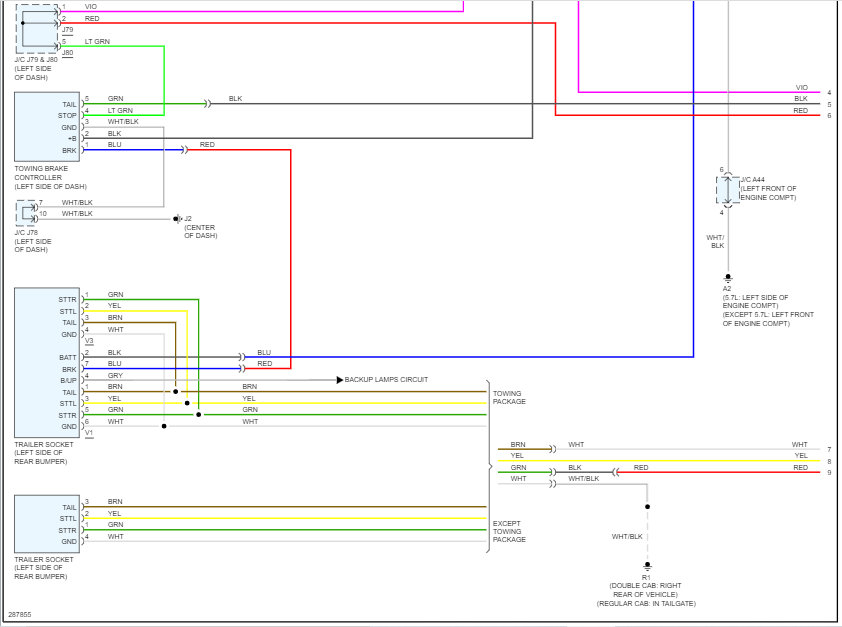Select the +B terminal on brake controller

(x=72, y=139)
